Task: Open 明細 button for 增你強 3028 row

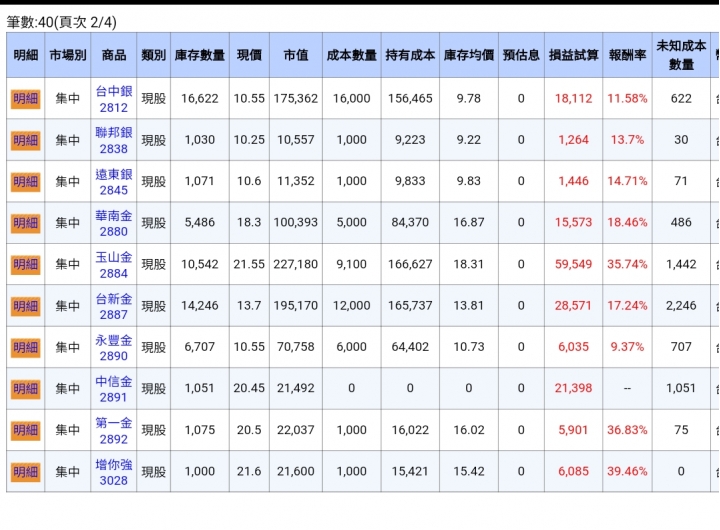Action: point(26,472)
